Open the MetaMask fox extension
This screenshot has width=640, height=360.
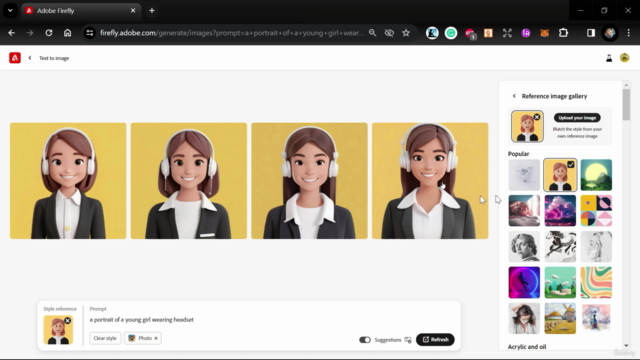pos(544,33)
